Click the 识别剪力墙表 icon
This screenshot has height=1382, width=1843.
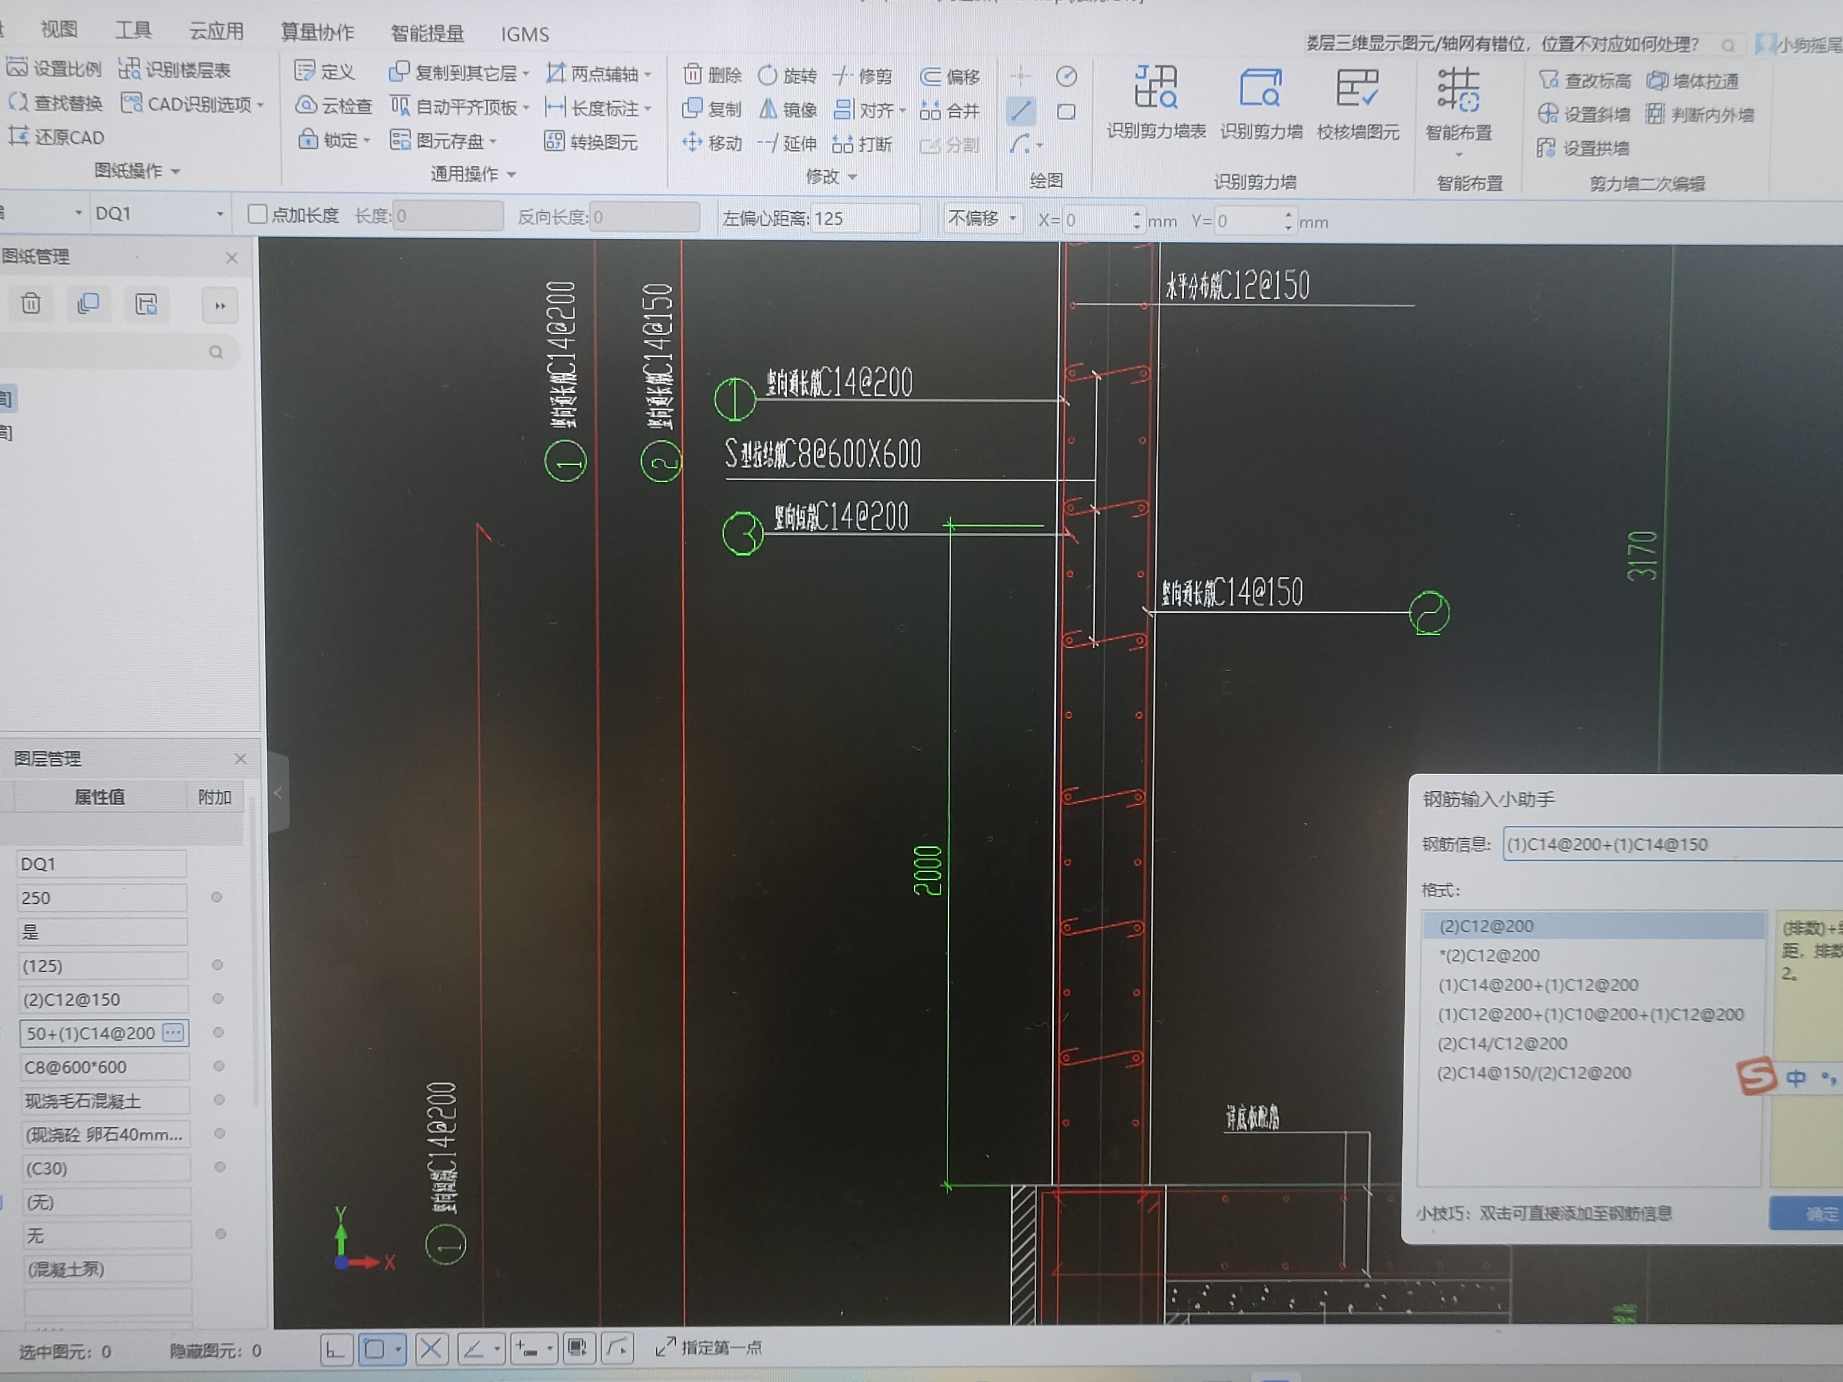coord(1155,90)
